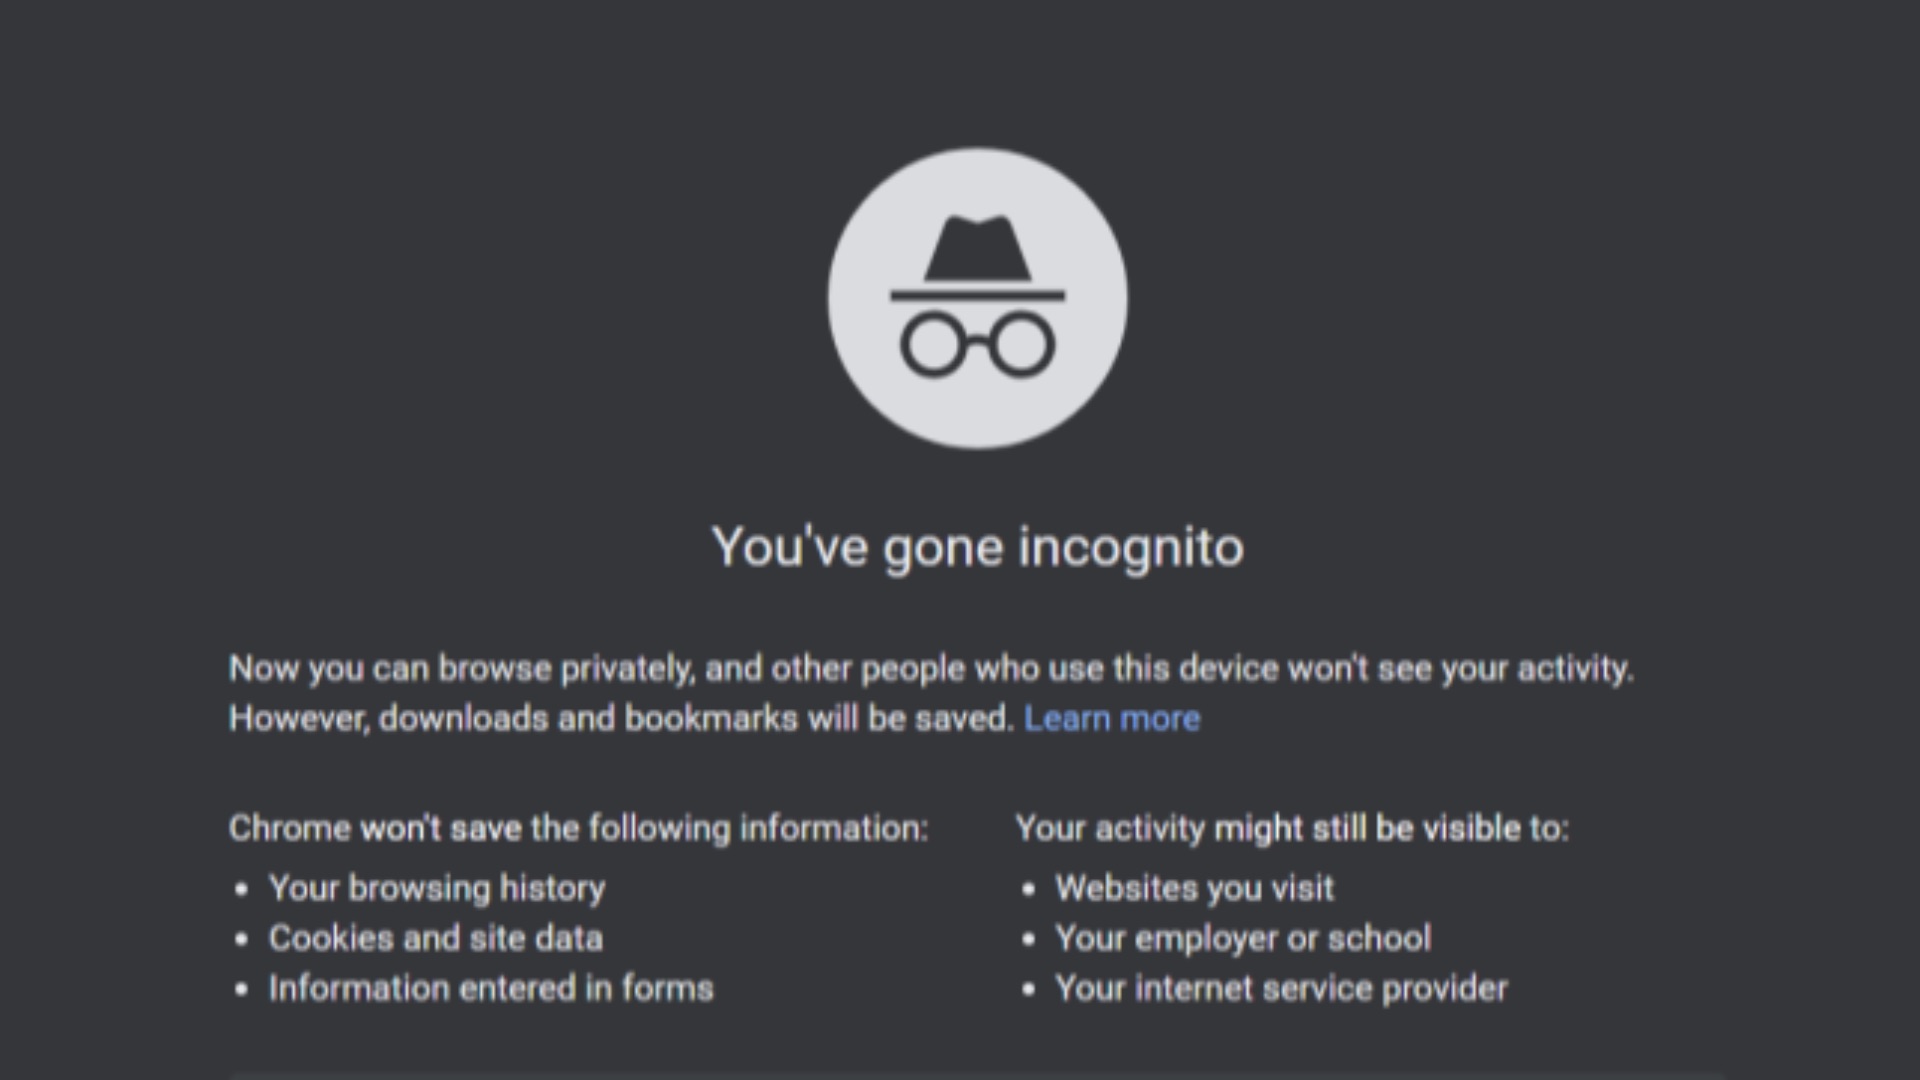Click the bullet beside Your browsing history

(x=240, y=888)
